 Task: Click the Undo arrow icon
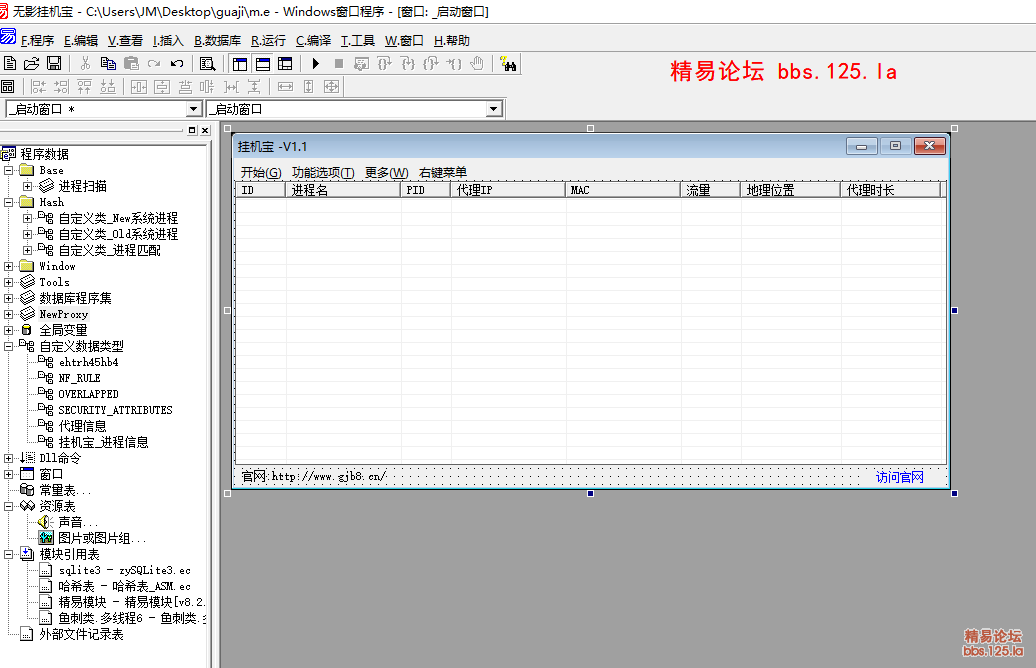(x=176, y=63)
